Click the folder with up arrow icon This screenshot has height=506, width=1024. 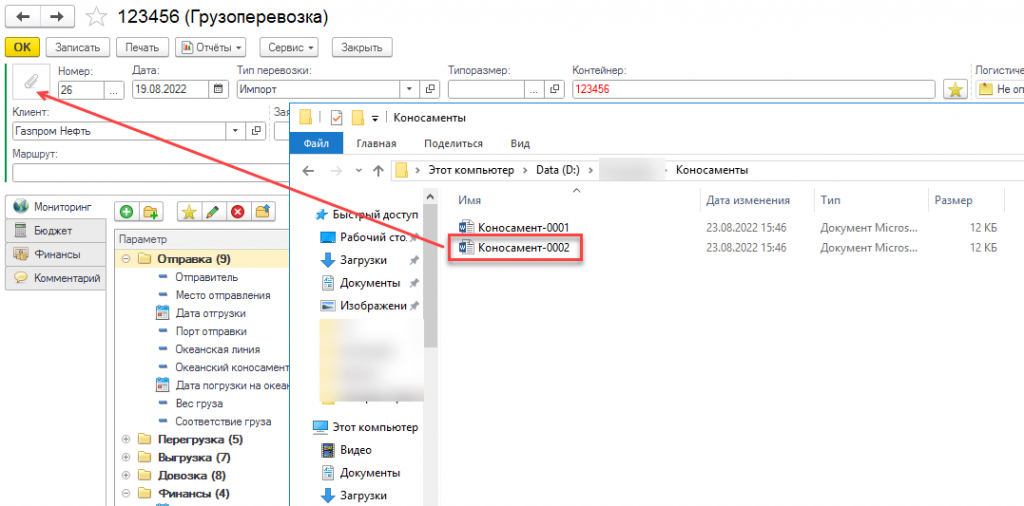click(x=263, y=212)
